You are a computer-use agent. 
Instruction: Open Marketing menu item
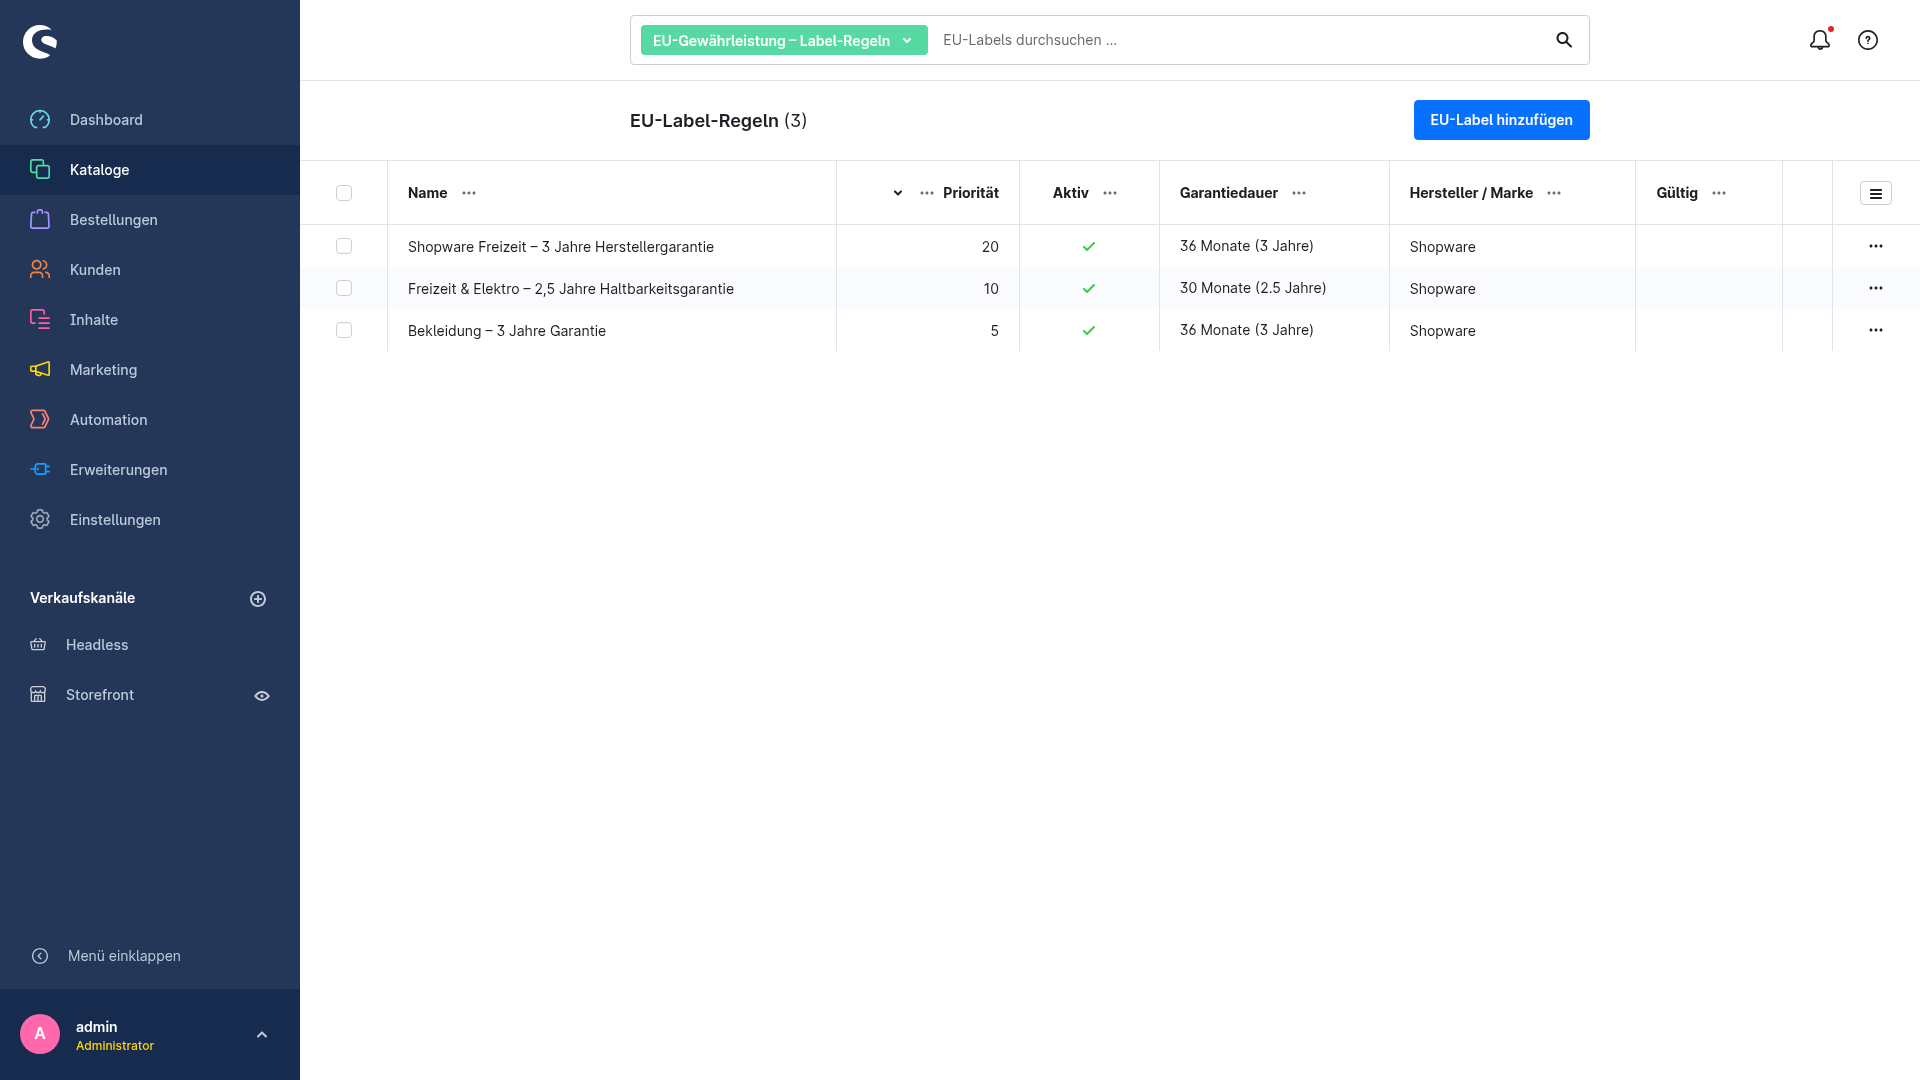pyautogui.click(x=150, y=370)
